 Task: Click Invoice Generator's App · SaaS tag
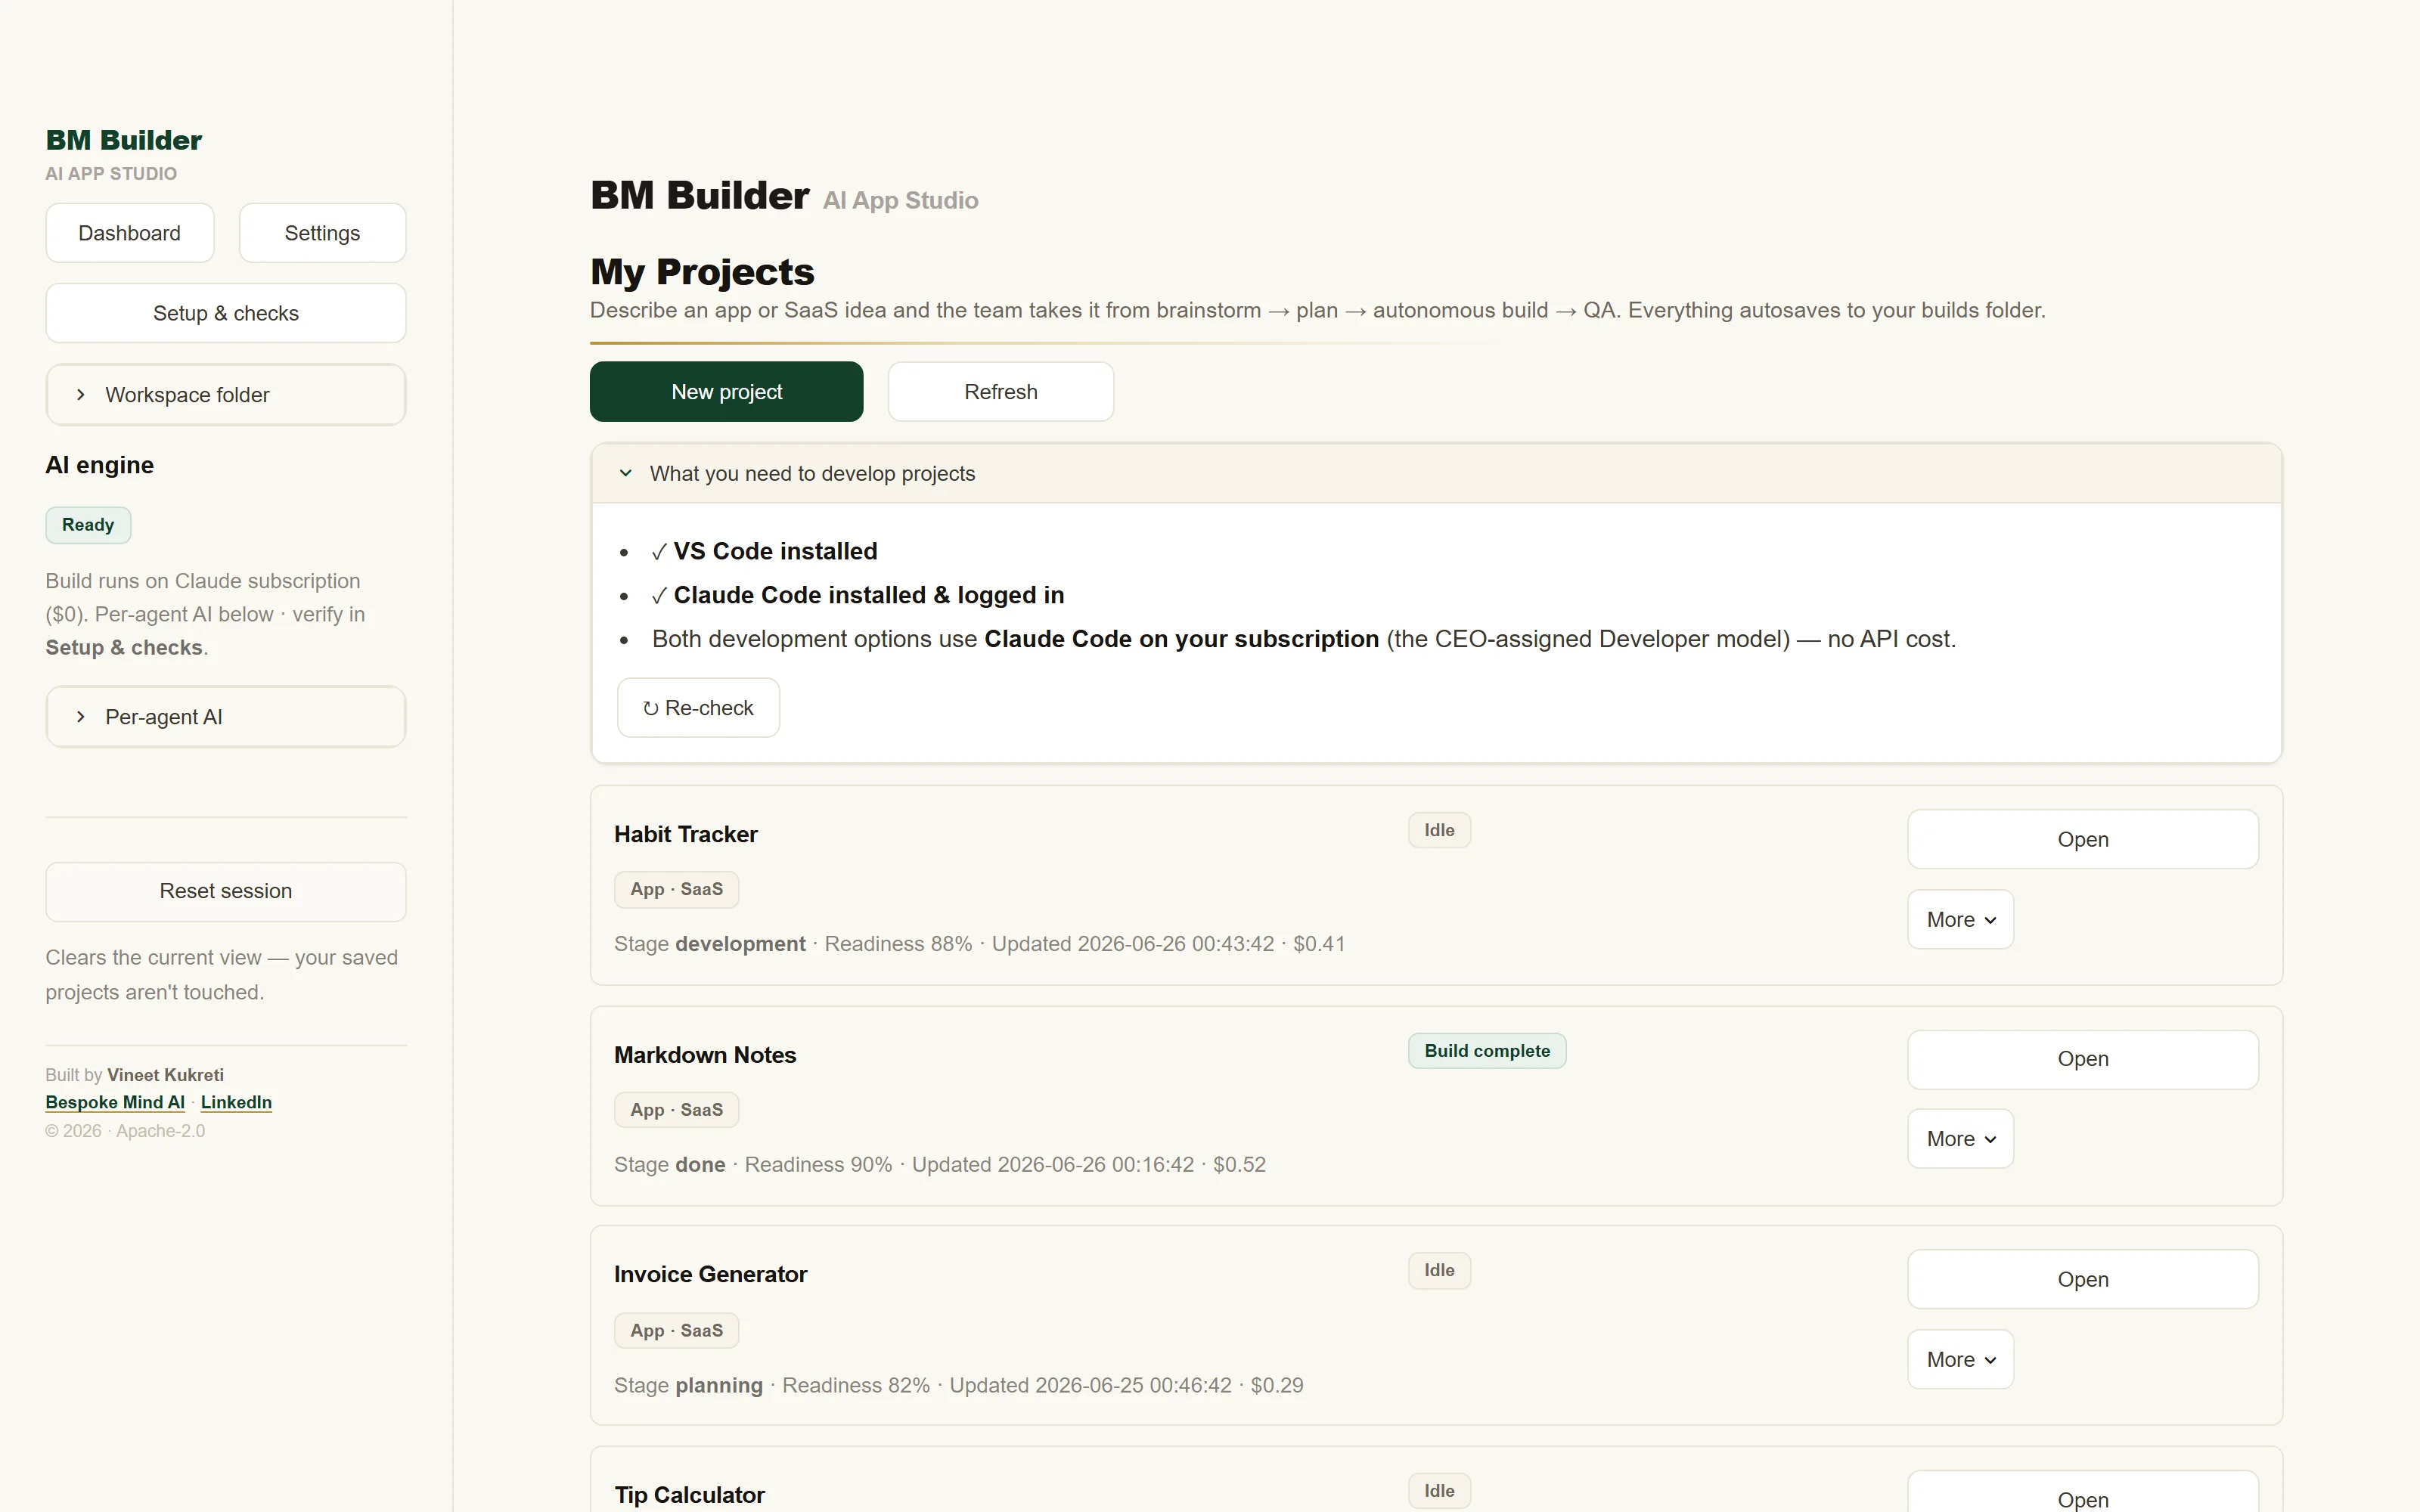point(677,1331)
